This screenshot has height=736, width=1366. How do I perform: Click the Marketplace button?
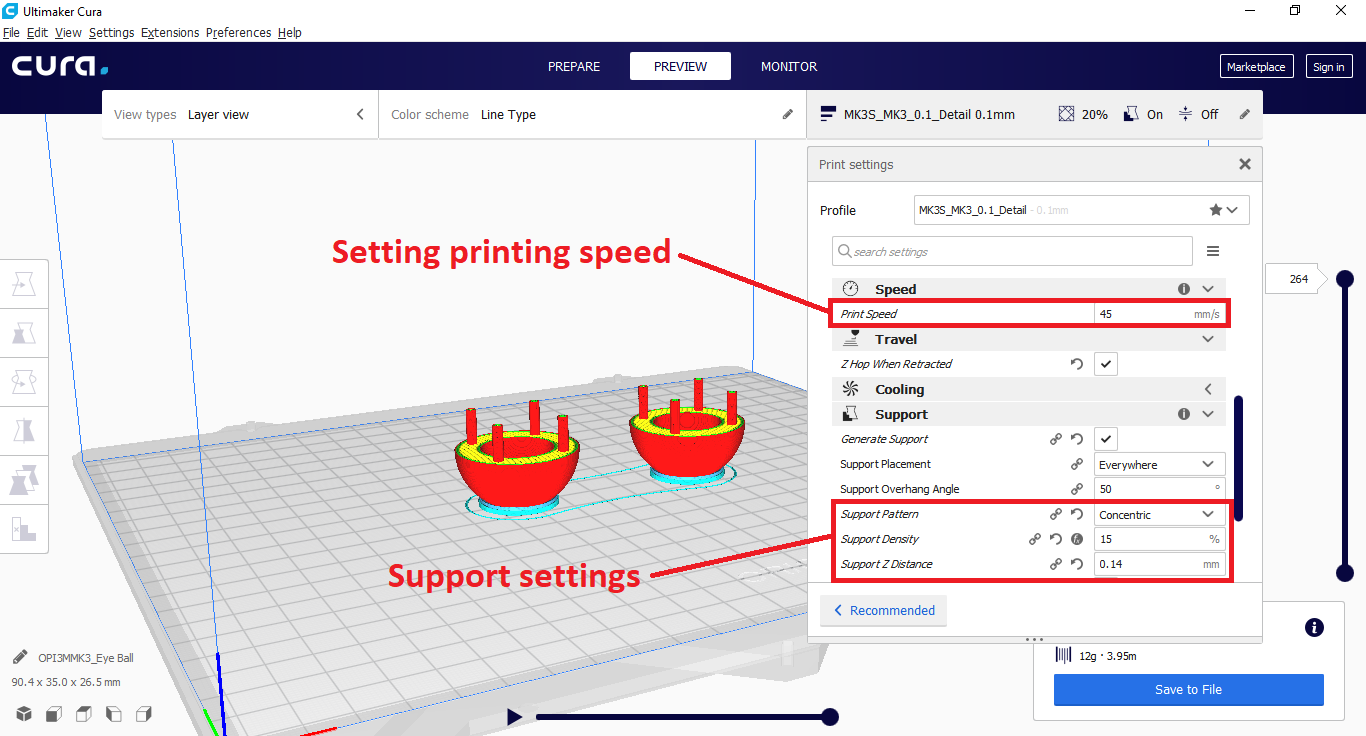tap(1257, 67)
